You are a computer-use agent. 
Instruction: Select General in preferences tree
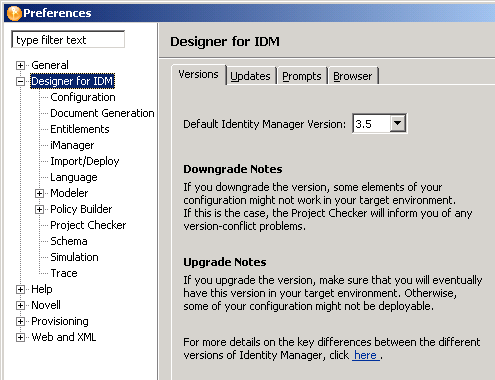click(50, 65)
